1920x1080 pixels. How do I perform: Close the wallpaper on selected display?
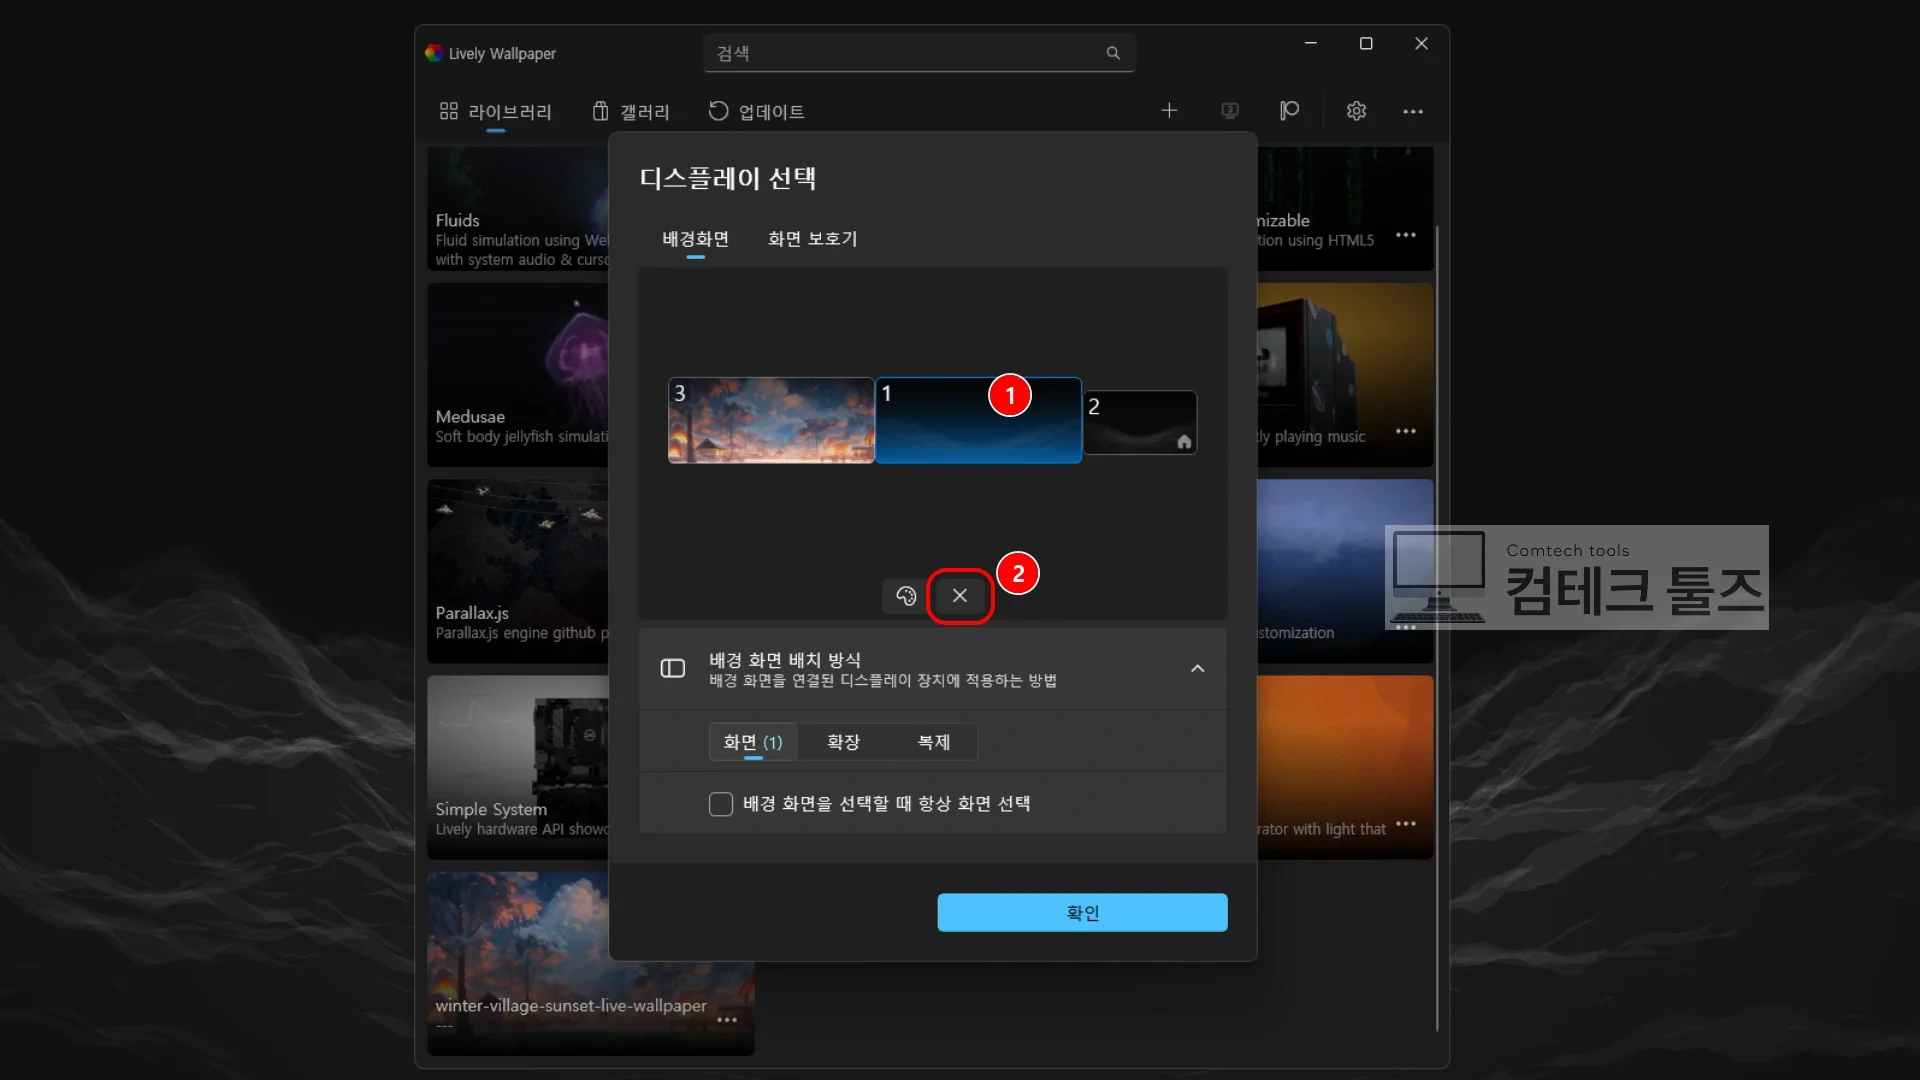click(960, 596)
